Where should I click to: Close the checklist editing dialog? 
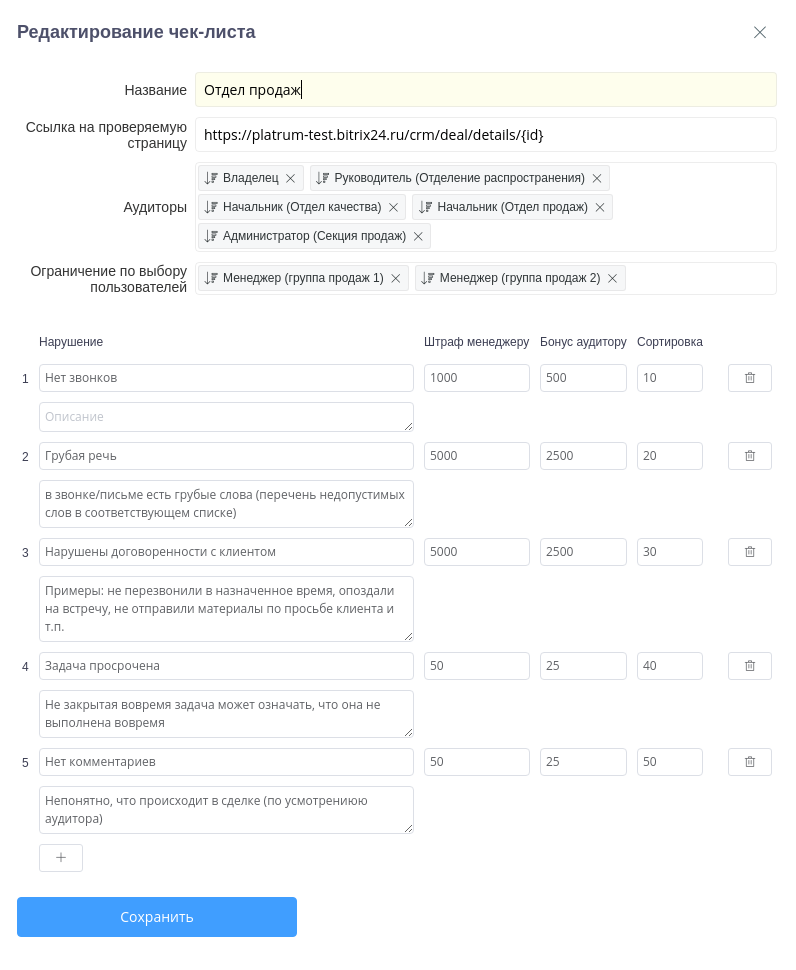click(x=760, y=32)
